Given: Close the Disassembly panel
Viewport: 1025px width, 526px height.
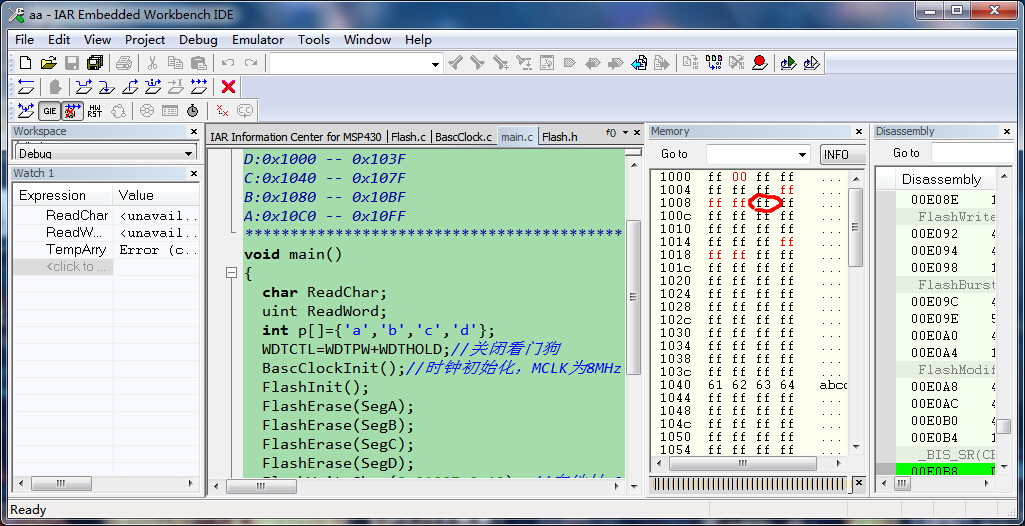Looking at the screenshot, I should 1007,131.
